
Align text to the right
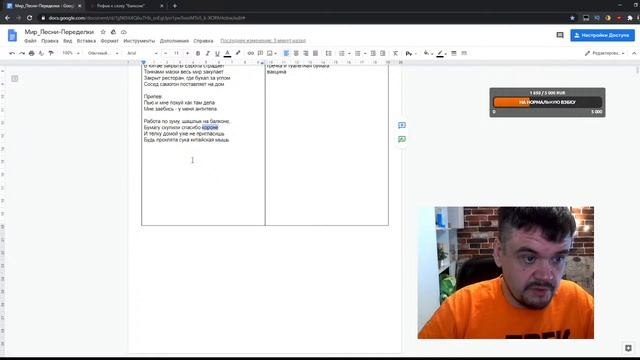pos(306,53)
